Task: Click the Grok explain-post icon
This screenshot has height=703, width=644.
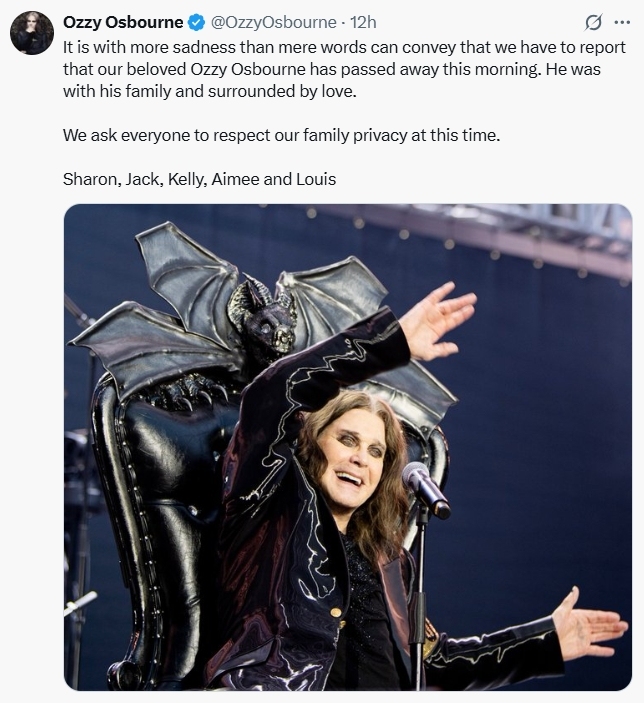Action: 593,22
